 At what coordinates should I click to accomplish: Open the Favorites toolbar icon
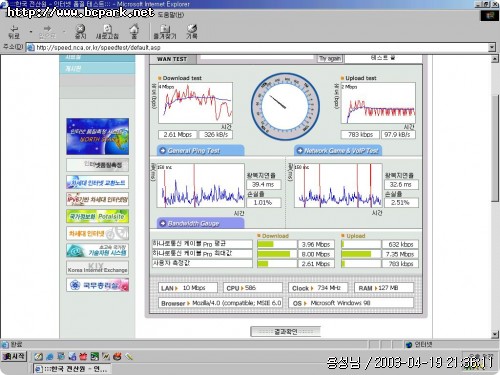(165, 32)
